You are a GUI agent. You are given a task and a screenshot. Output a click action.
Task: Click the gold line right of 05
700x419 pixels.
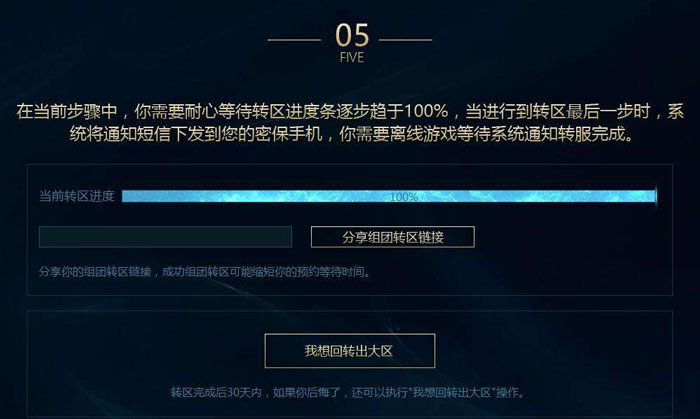(406, 40)
